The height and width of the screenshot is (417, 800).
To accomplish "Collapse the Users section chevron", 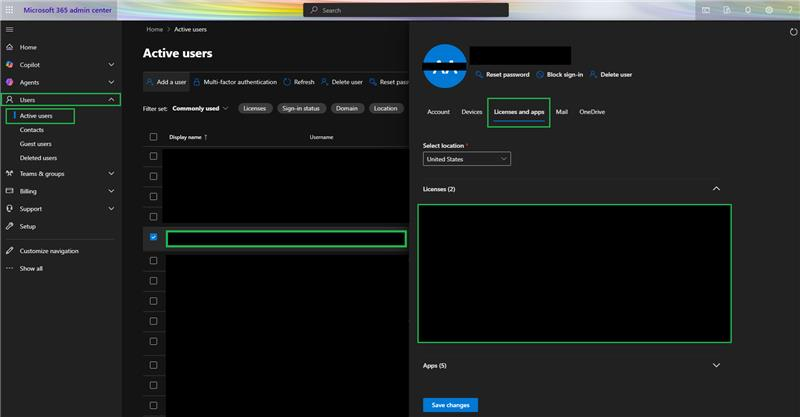I will pyautogui.click(x=111, y=100).
